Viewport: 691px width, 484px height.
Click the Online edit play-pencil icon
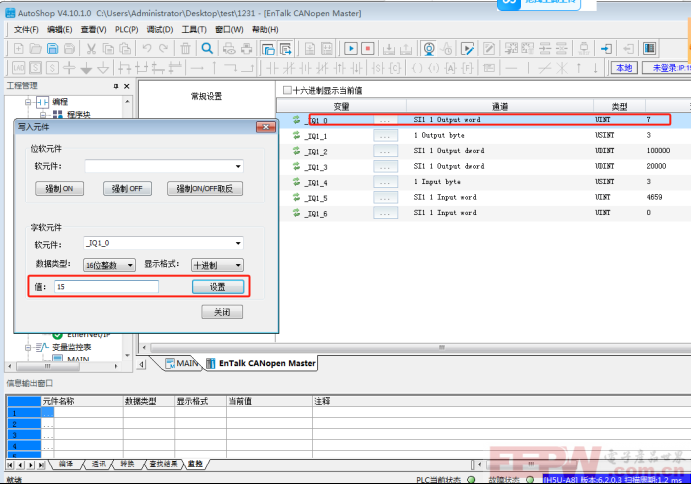click(467, 48)
